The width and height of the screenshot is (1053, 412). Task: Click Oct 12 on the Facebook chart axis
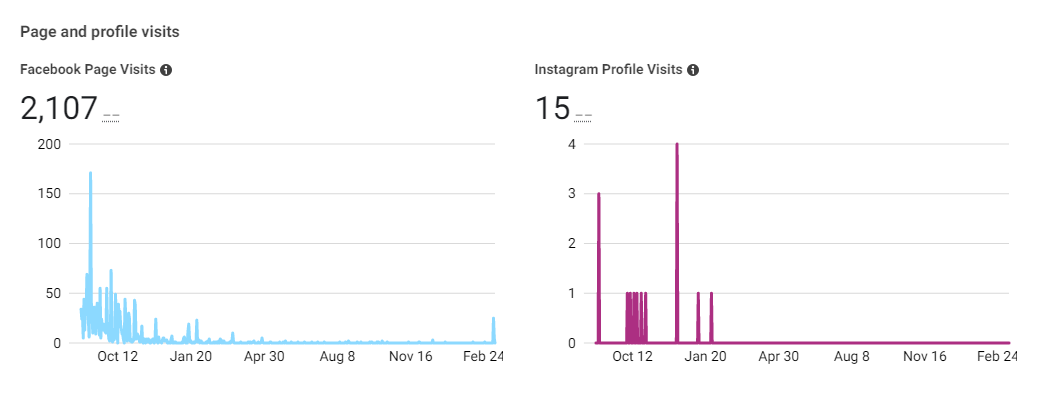tap(118, 356)
